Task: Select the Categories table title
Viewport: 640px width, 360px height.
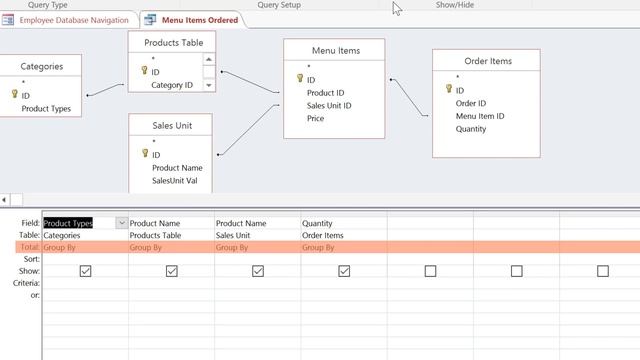Action: pyautogui.click(x=42, y=66)
